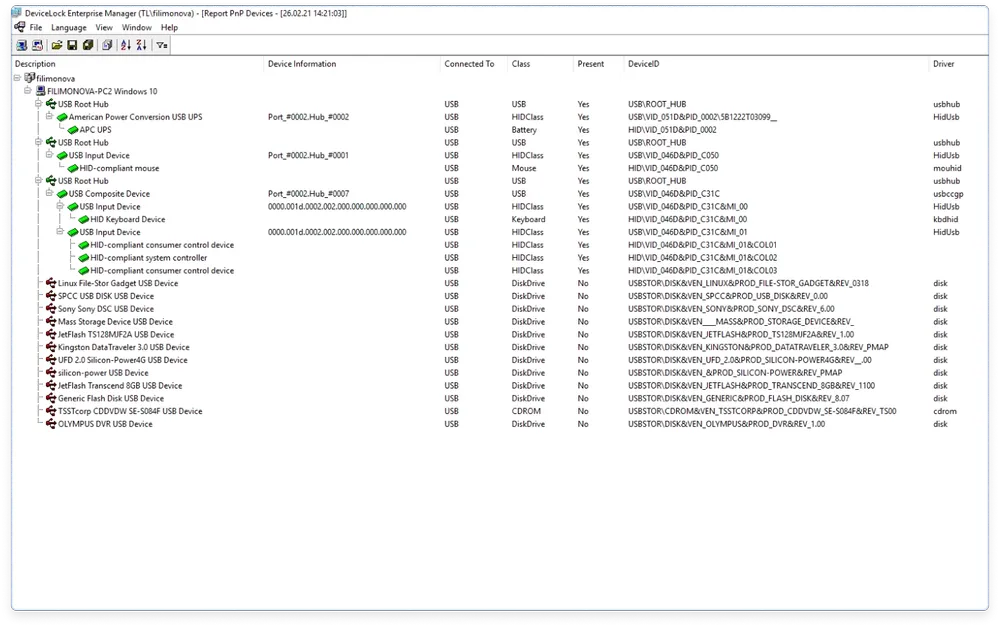The image size is (1000, 627).
Task: Click the CDROM class cell
Action: click(x=526, y=411)
